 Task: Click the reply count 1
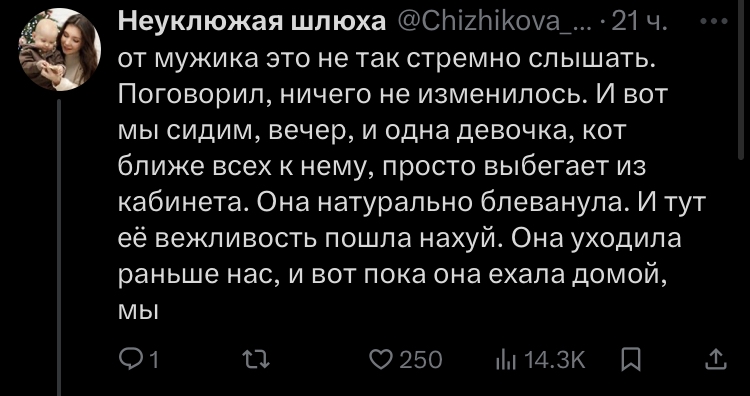click(x=154, y=360)
